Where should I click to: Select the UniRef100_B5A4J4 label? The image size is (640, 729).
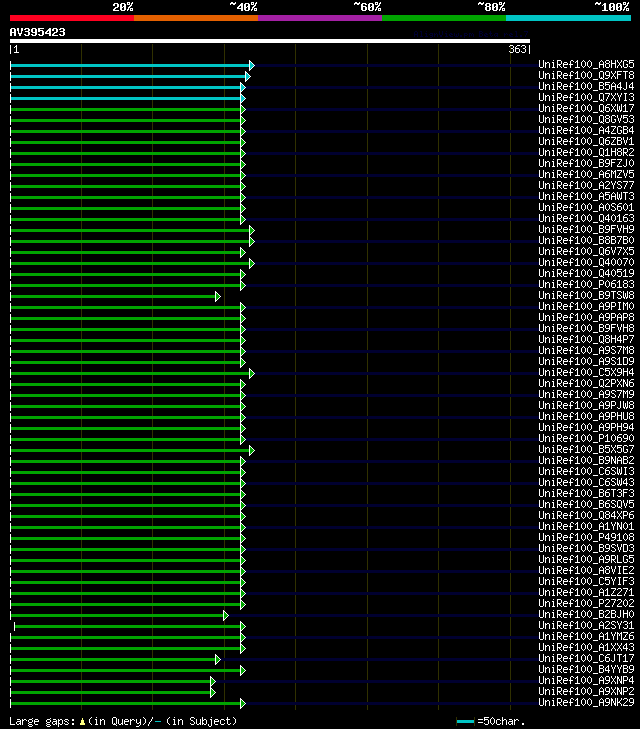pos(586,86)
